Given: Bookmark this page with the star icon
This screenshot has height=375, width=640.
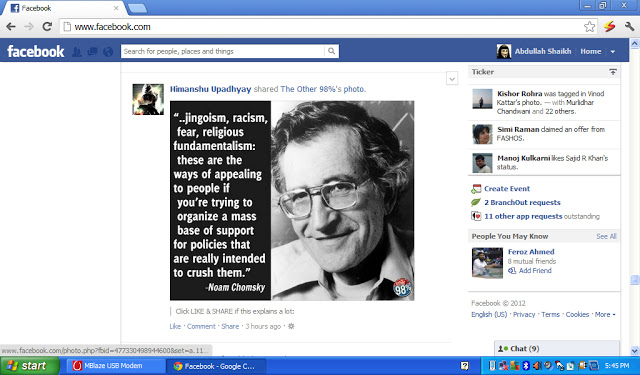Looking at the screenshot, I should point(589,27).
